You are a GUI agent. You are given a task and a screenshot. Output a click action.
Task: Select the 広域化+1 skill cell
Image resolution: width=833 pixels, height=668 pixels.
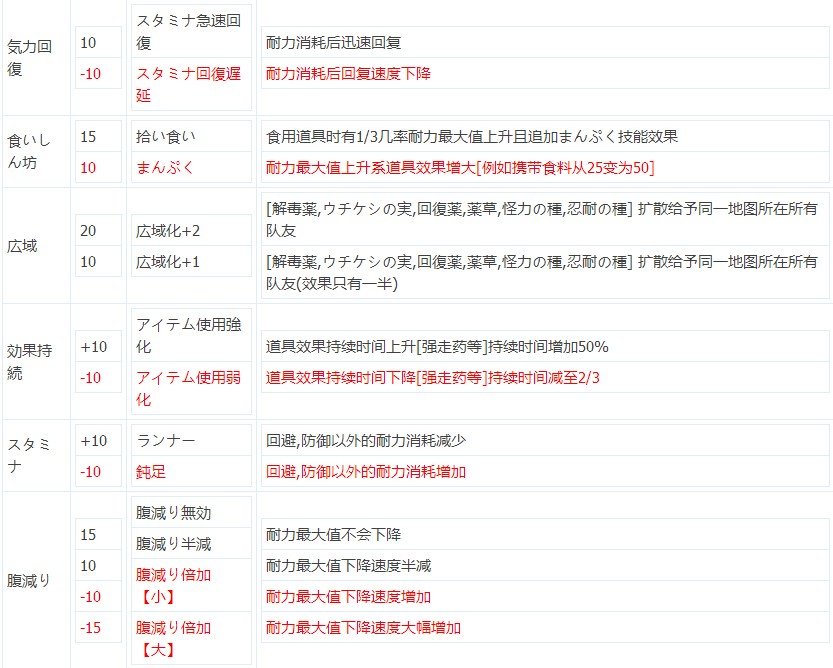168,261
